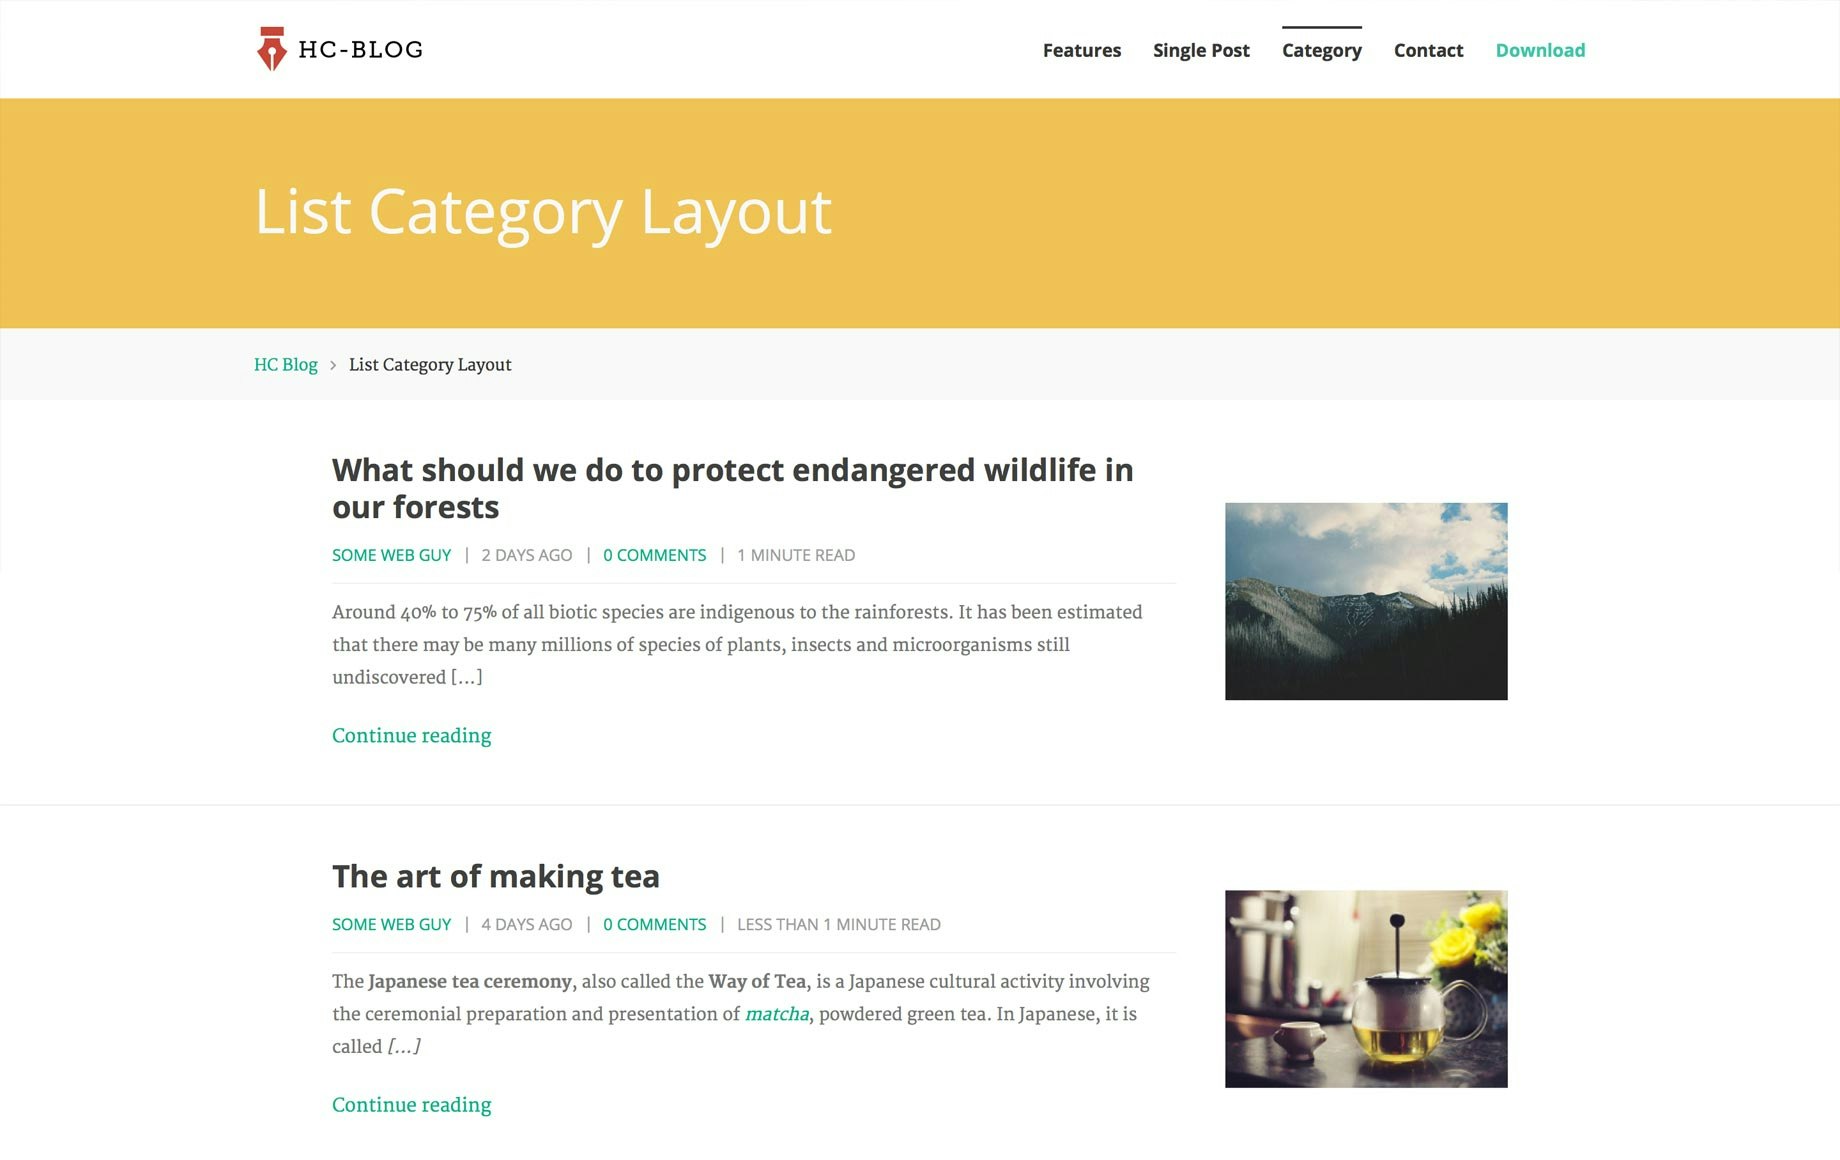Select the Category menu item
Viewport: 1840px width, 1160px height.
coord(1322,50)
